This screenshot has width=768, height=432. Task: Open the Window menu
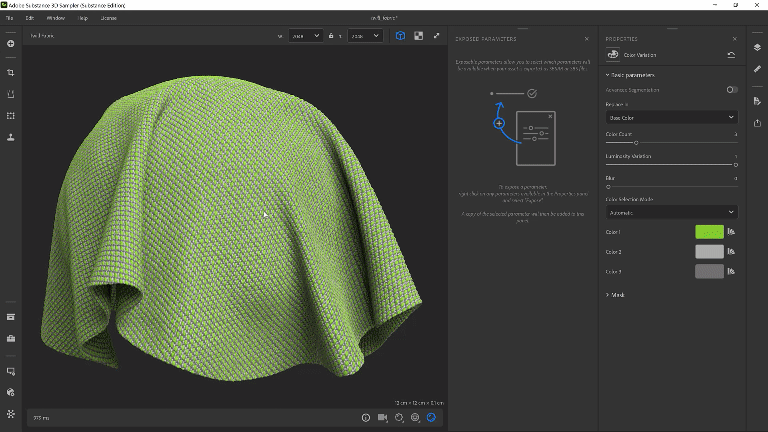point(56,18)
